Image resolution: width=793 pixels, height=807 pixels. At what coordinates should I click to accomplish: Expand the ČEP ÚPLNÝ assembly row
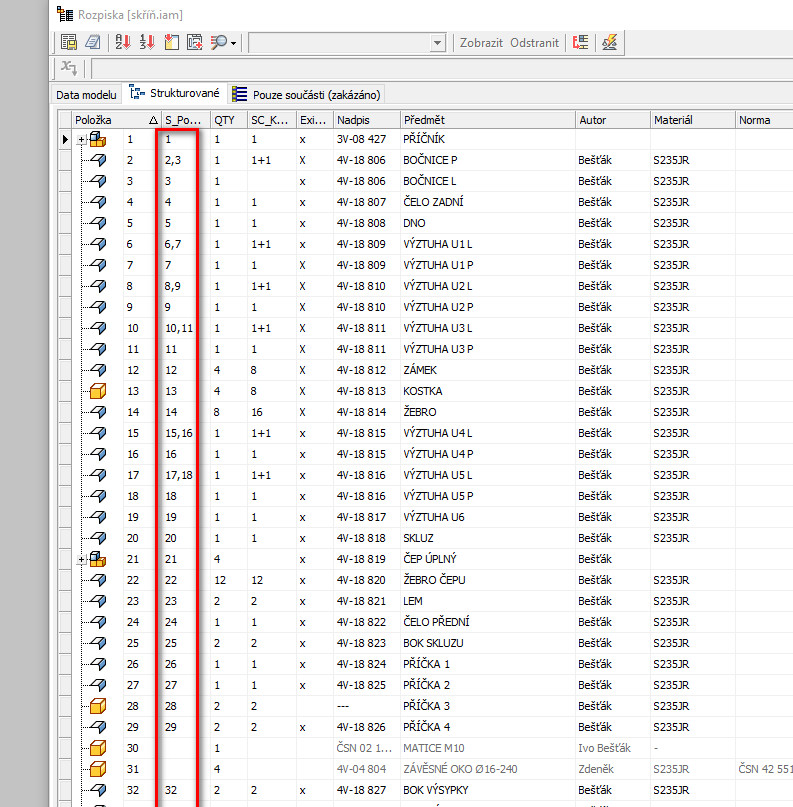pyautogui.click(x=82, y=559)
